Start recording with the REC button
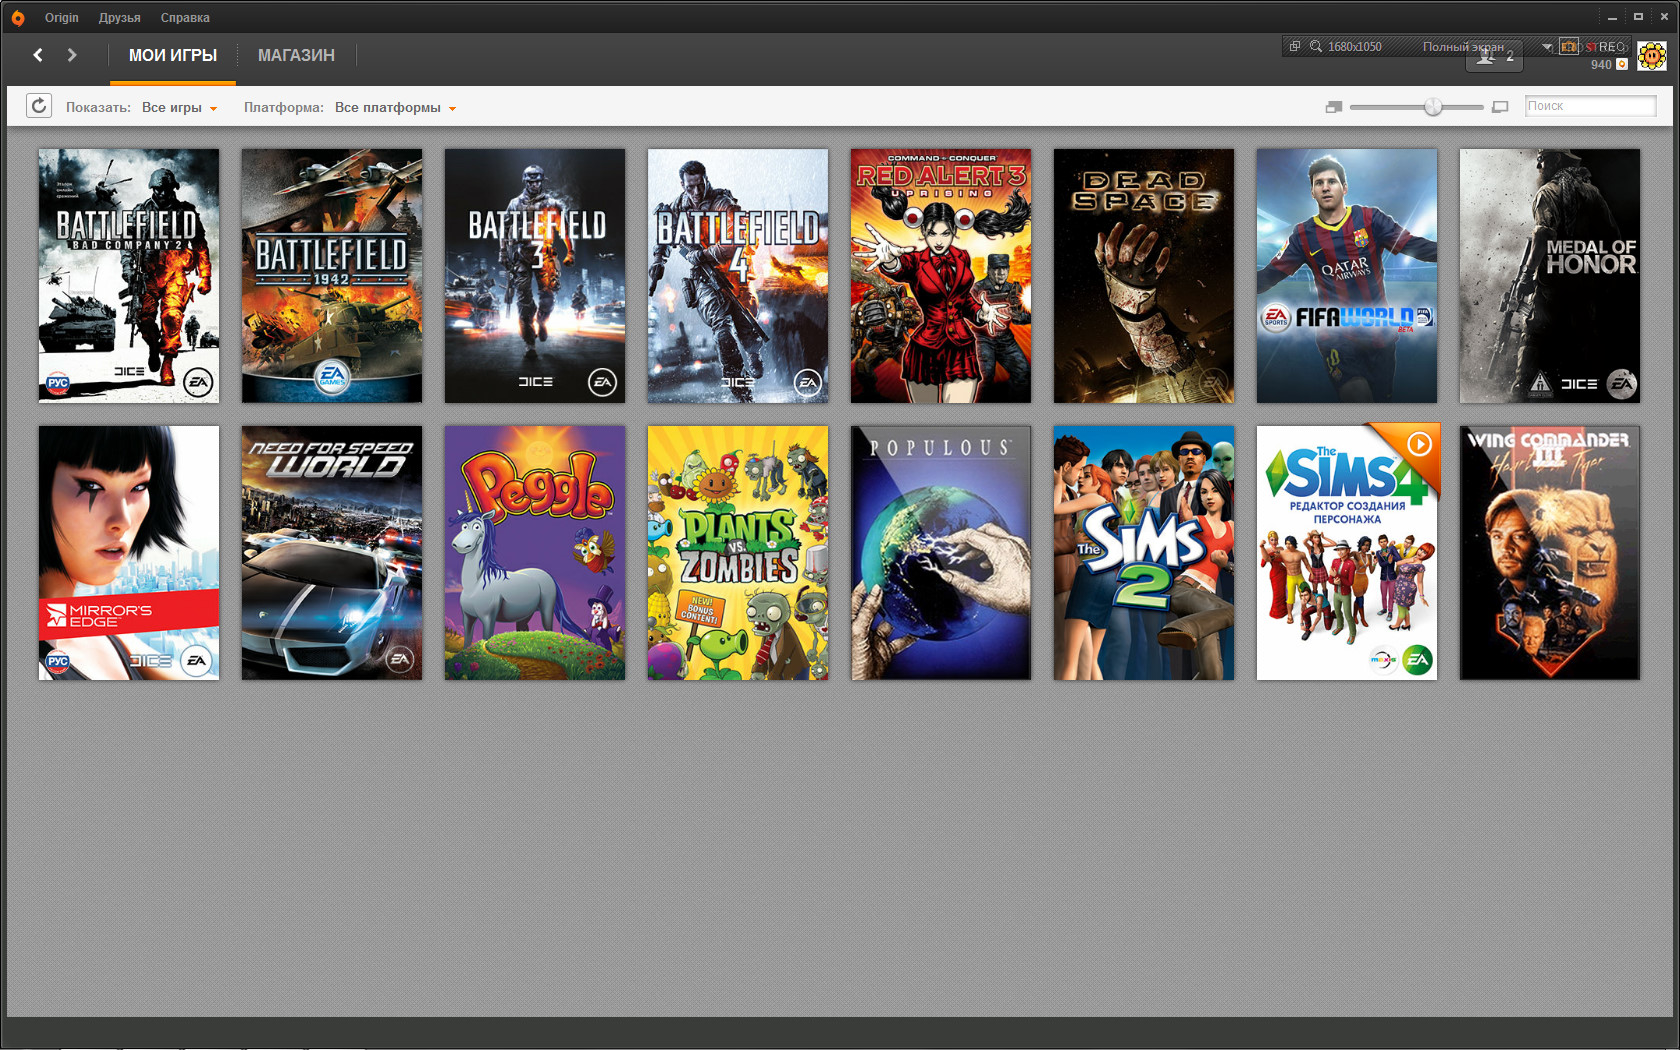Screen dimensions: 1680x1050 (1606, 47)
